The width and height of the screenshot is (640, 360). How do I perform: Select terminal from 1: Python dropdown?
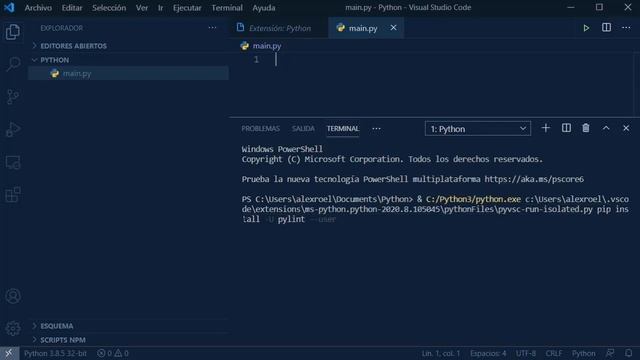(x=478, y=129)
